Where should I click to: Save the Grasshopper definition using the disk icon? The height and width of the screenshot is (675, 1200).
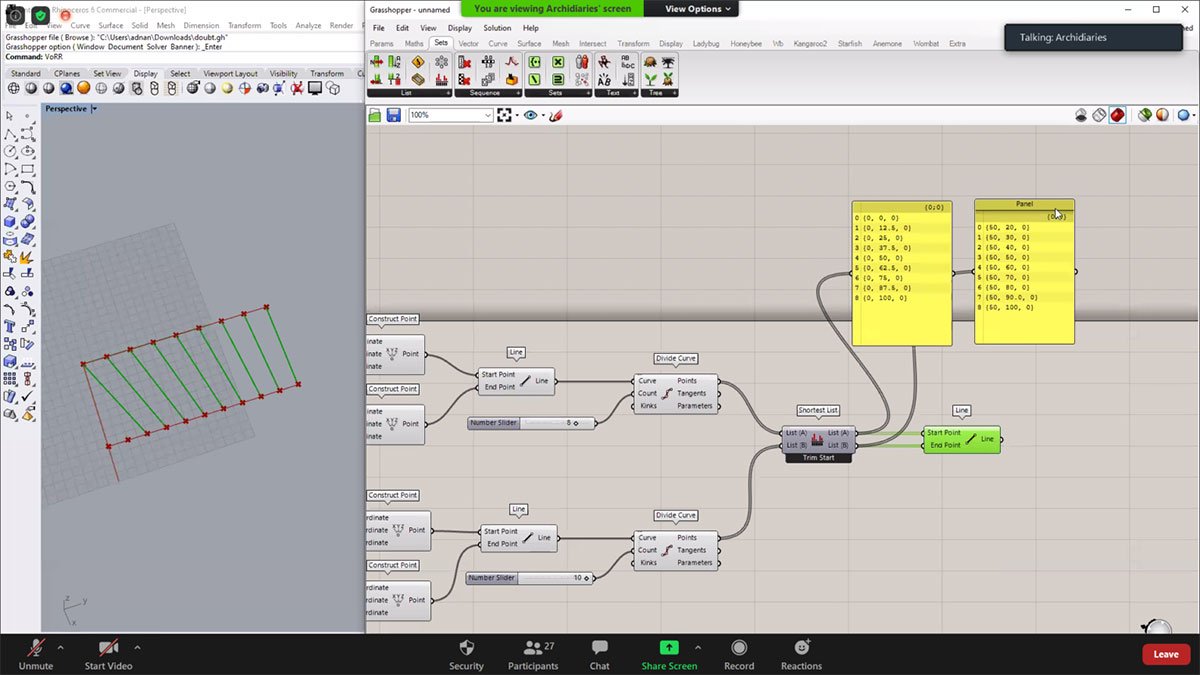[392, 114]
